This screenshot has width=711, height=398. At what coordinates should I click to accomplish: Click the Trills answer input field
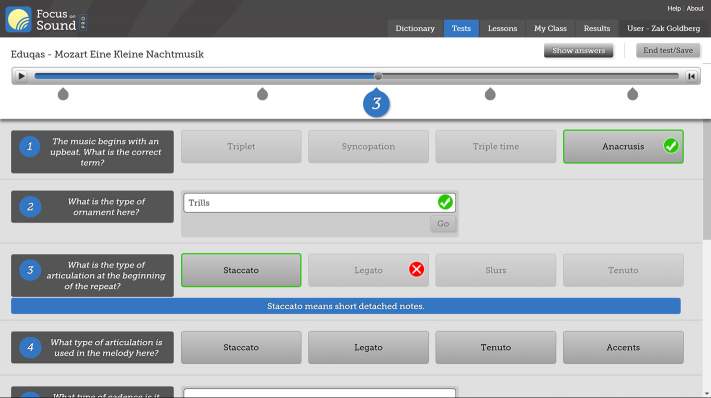click(x=319, y=203)
